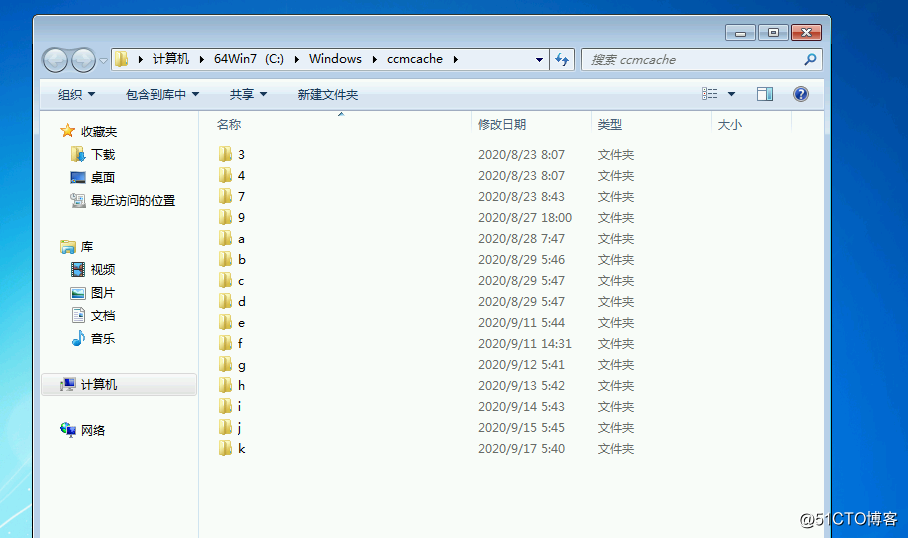The image size is (908, 538).
Task: Go back with the Back arrow button
Action: pyautogui.click(x=56, y=60)
